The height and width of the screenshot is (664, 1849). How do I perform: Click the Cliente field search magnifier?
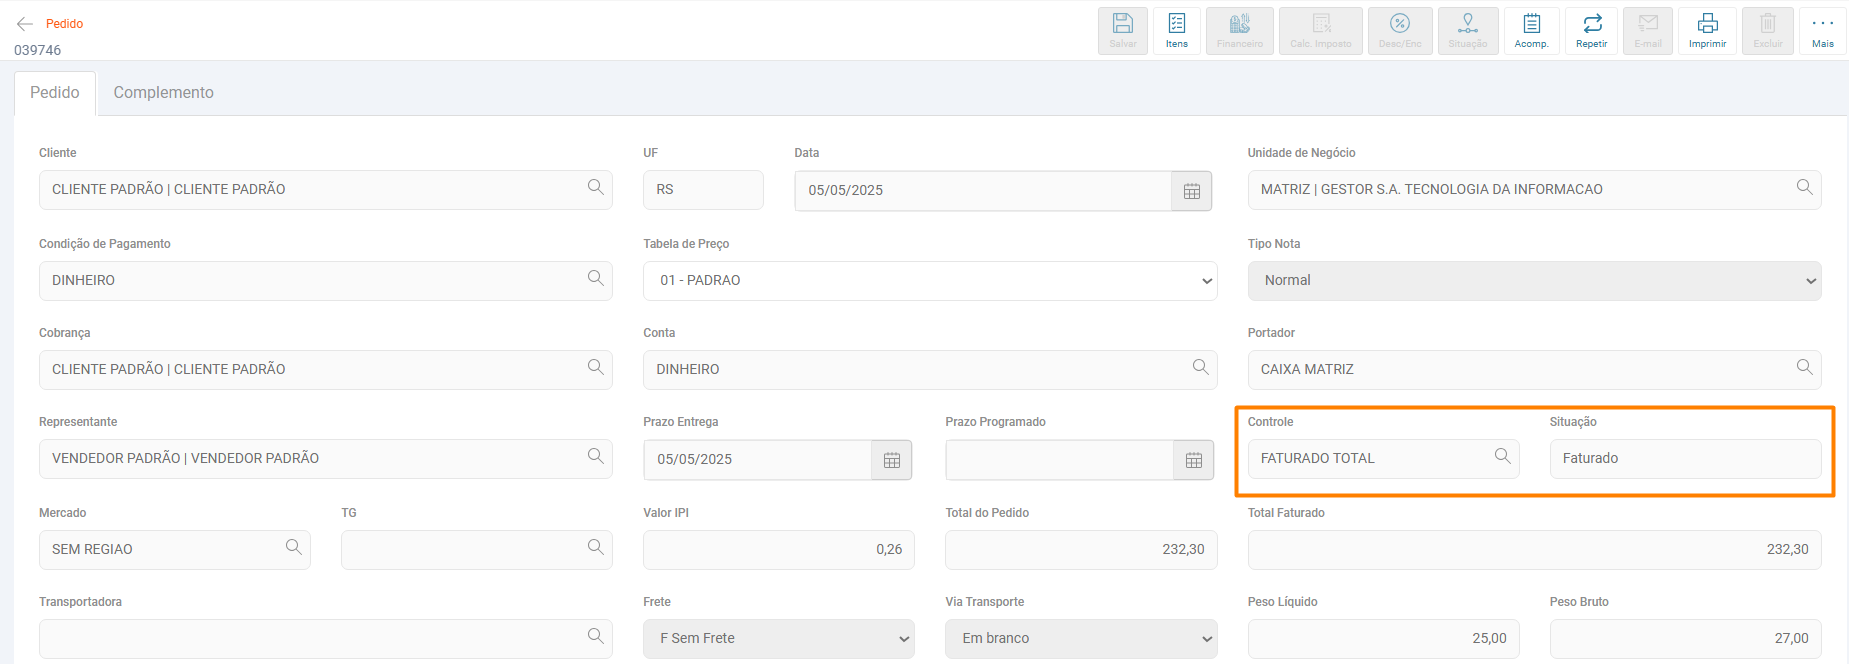(x=595, y=188)
